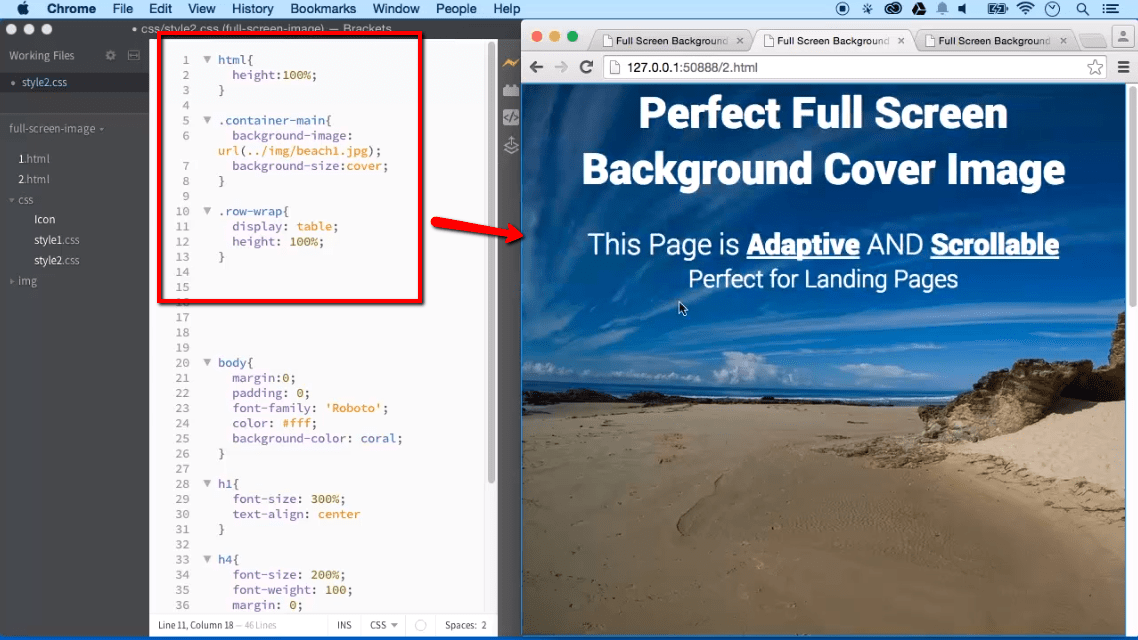Click the battery status icon
Screen dimensions: 1138x640
tap(997, 9)
